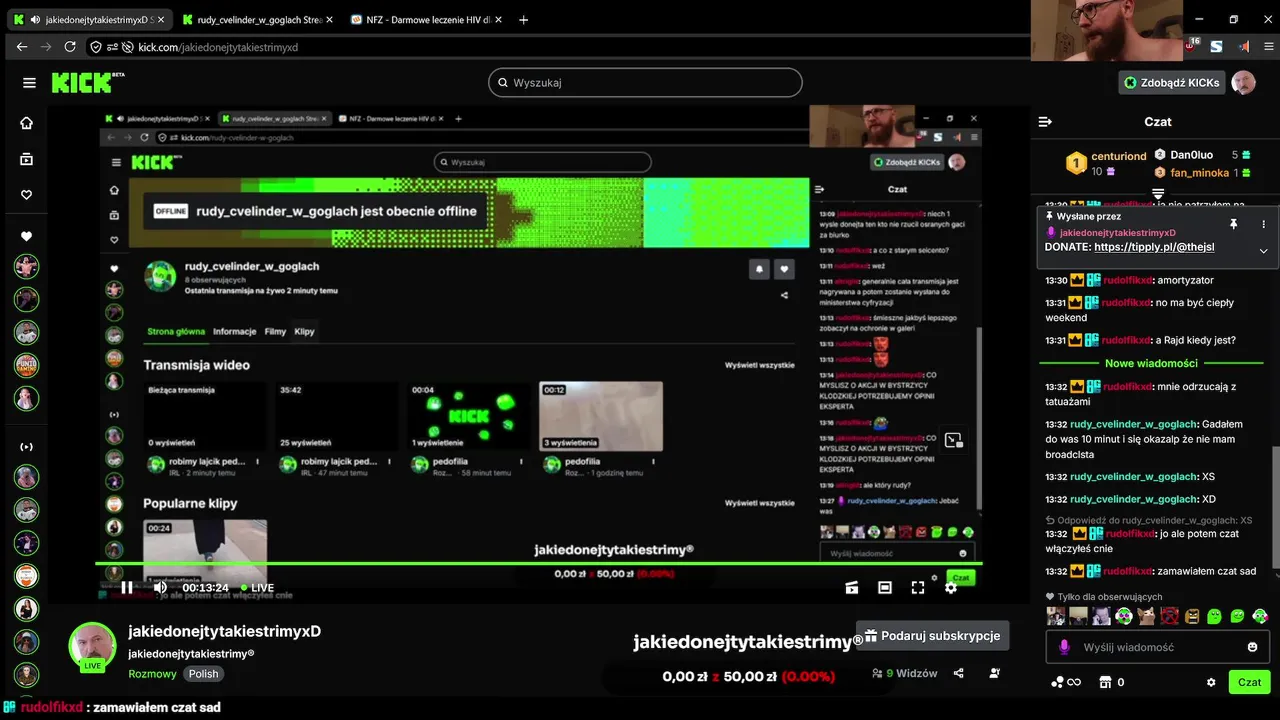
Task: Open the report user icon beside share
Action: (994, 674)
